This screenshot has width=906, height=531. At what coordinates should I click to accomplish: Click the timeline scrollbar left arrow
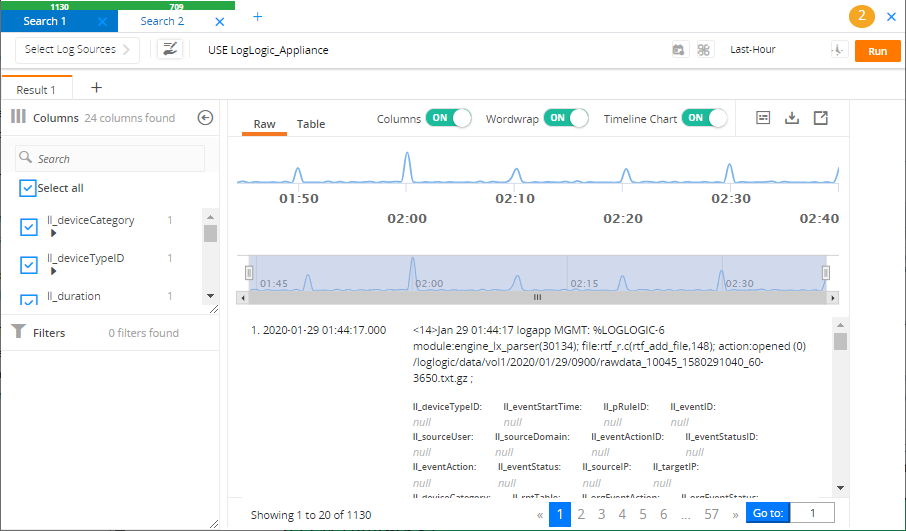click(x=243, y=298)
